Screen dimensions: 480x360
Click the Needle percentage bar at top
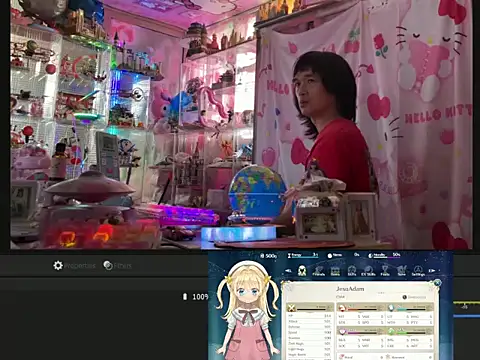tap(384, 255)
